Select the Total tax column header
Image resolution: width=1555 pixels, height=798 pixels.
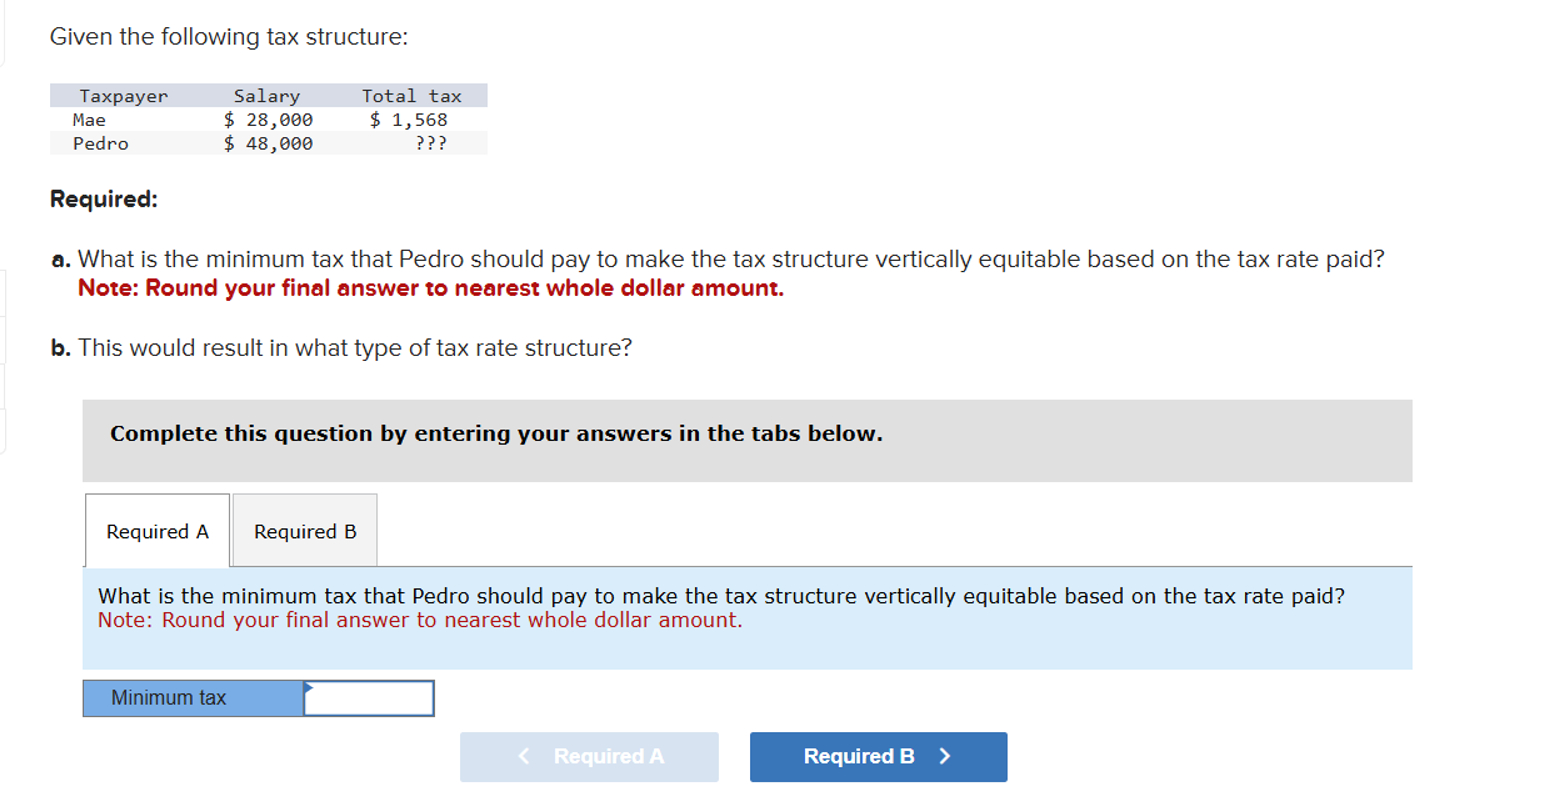412,96
